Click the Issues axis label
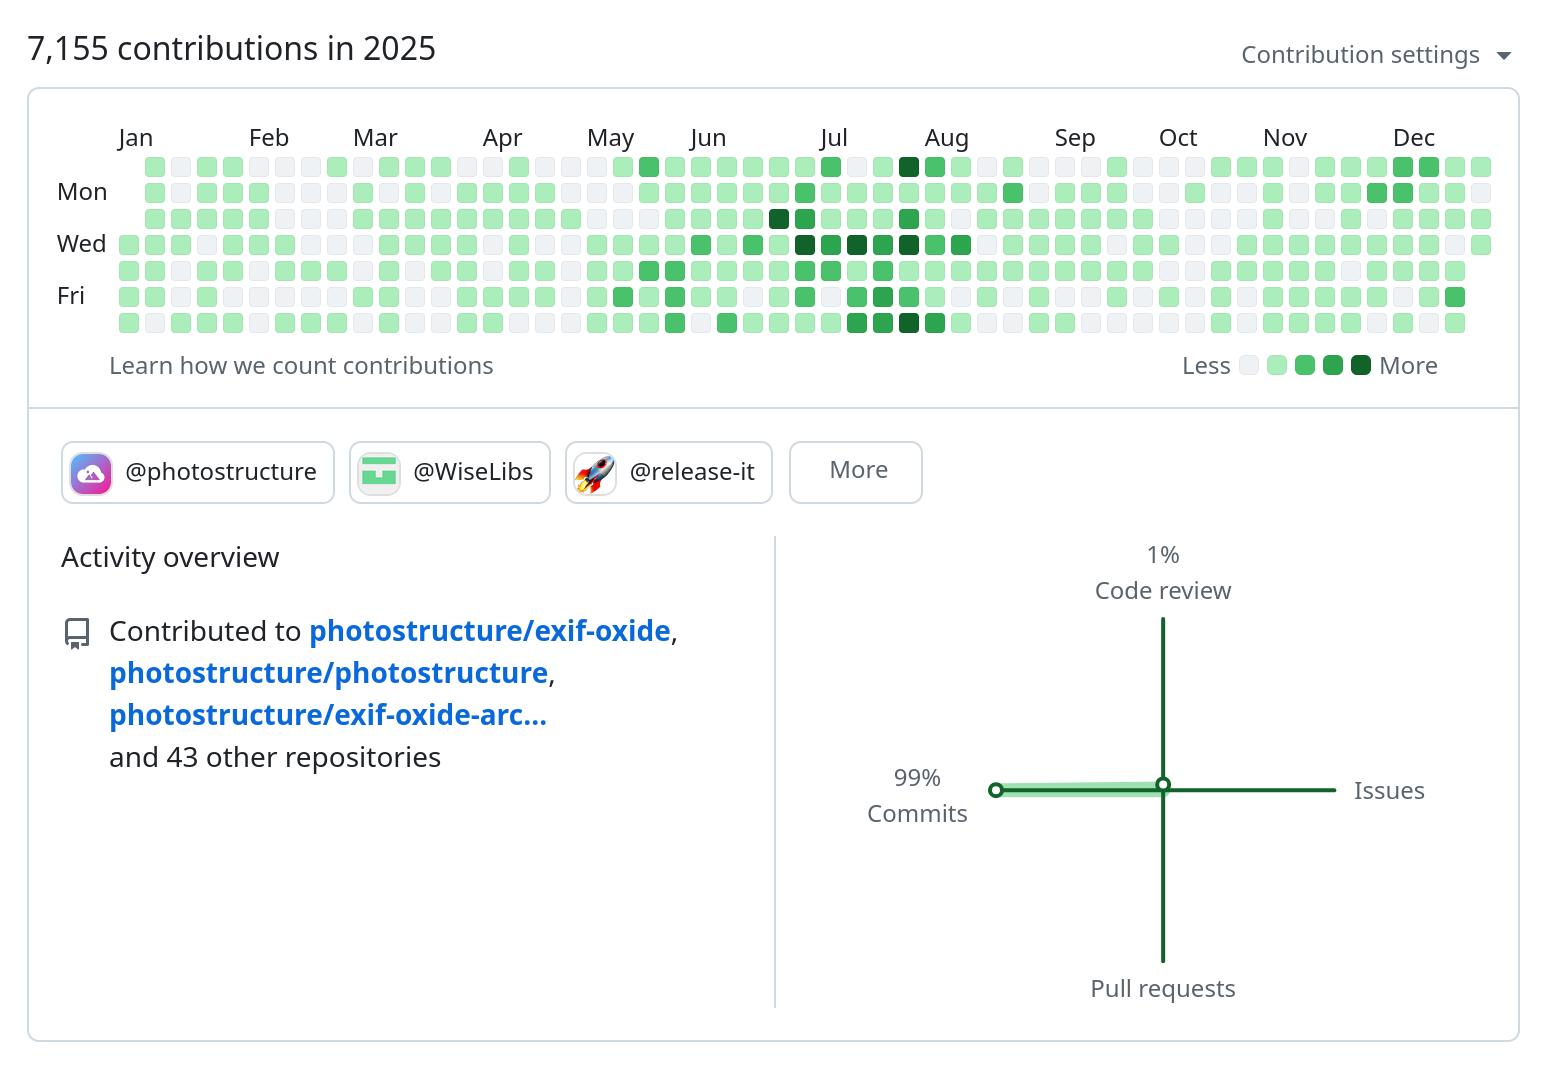The width and height of the screenshot is (1550, 1073). (x=1389, y=791)
